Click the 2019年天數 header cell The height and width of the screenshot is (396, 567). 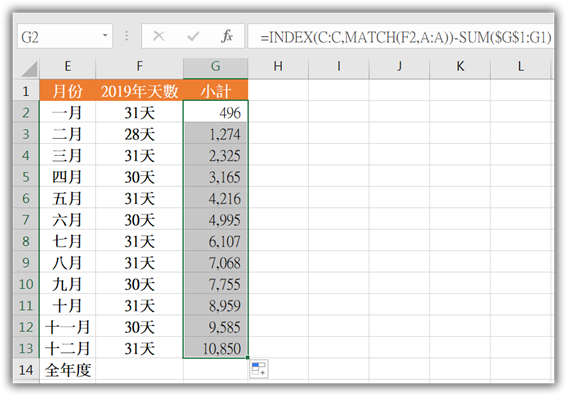[139, 90]
